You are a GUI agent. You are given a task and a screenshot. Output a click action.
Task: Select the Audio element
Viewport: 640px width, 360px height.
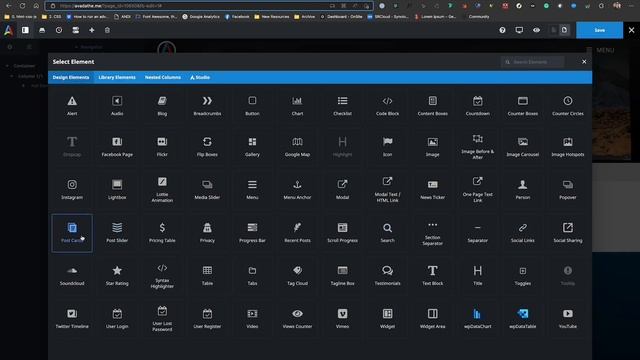[117, 105]
